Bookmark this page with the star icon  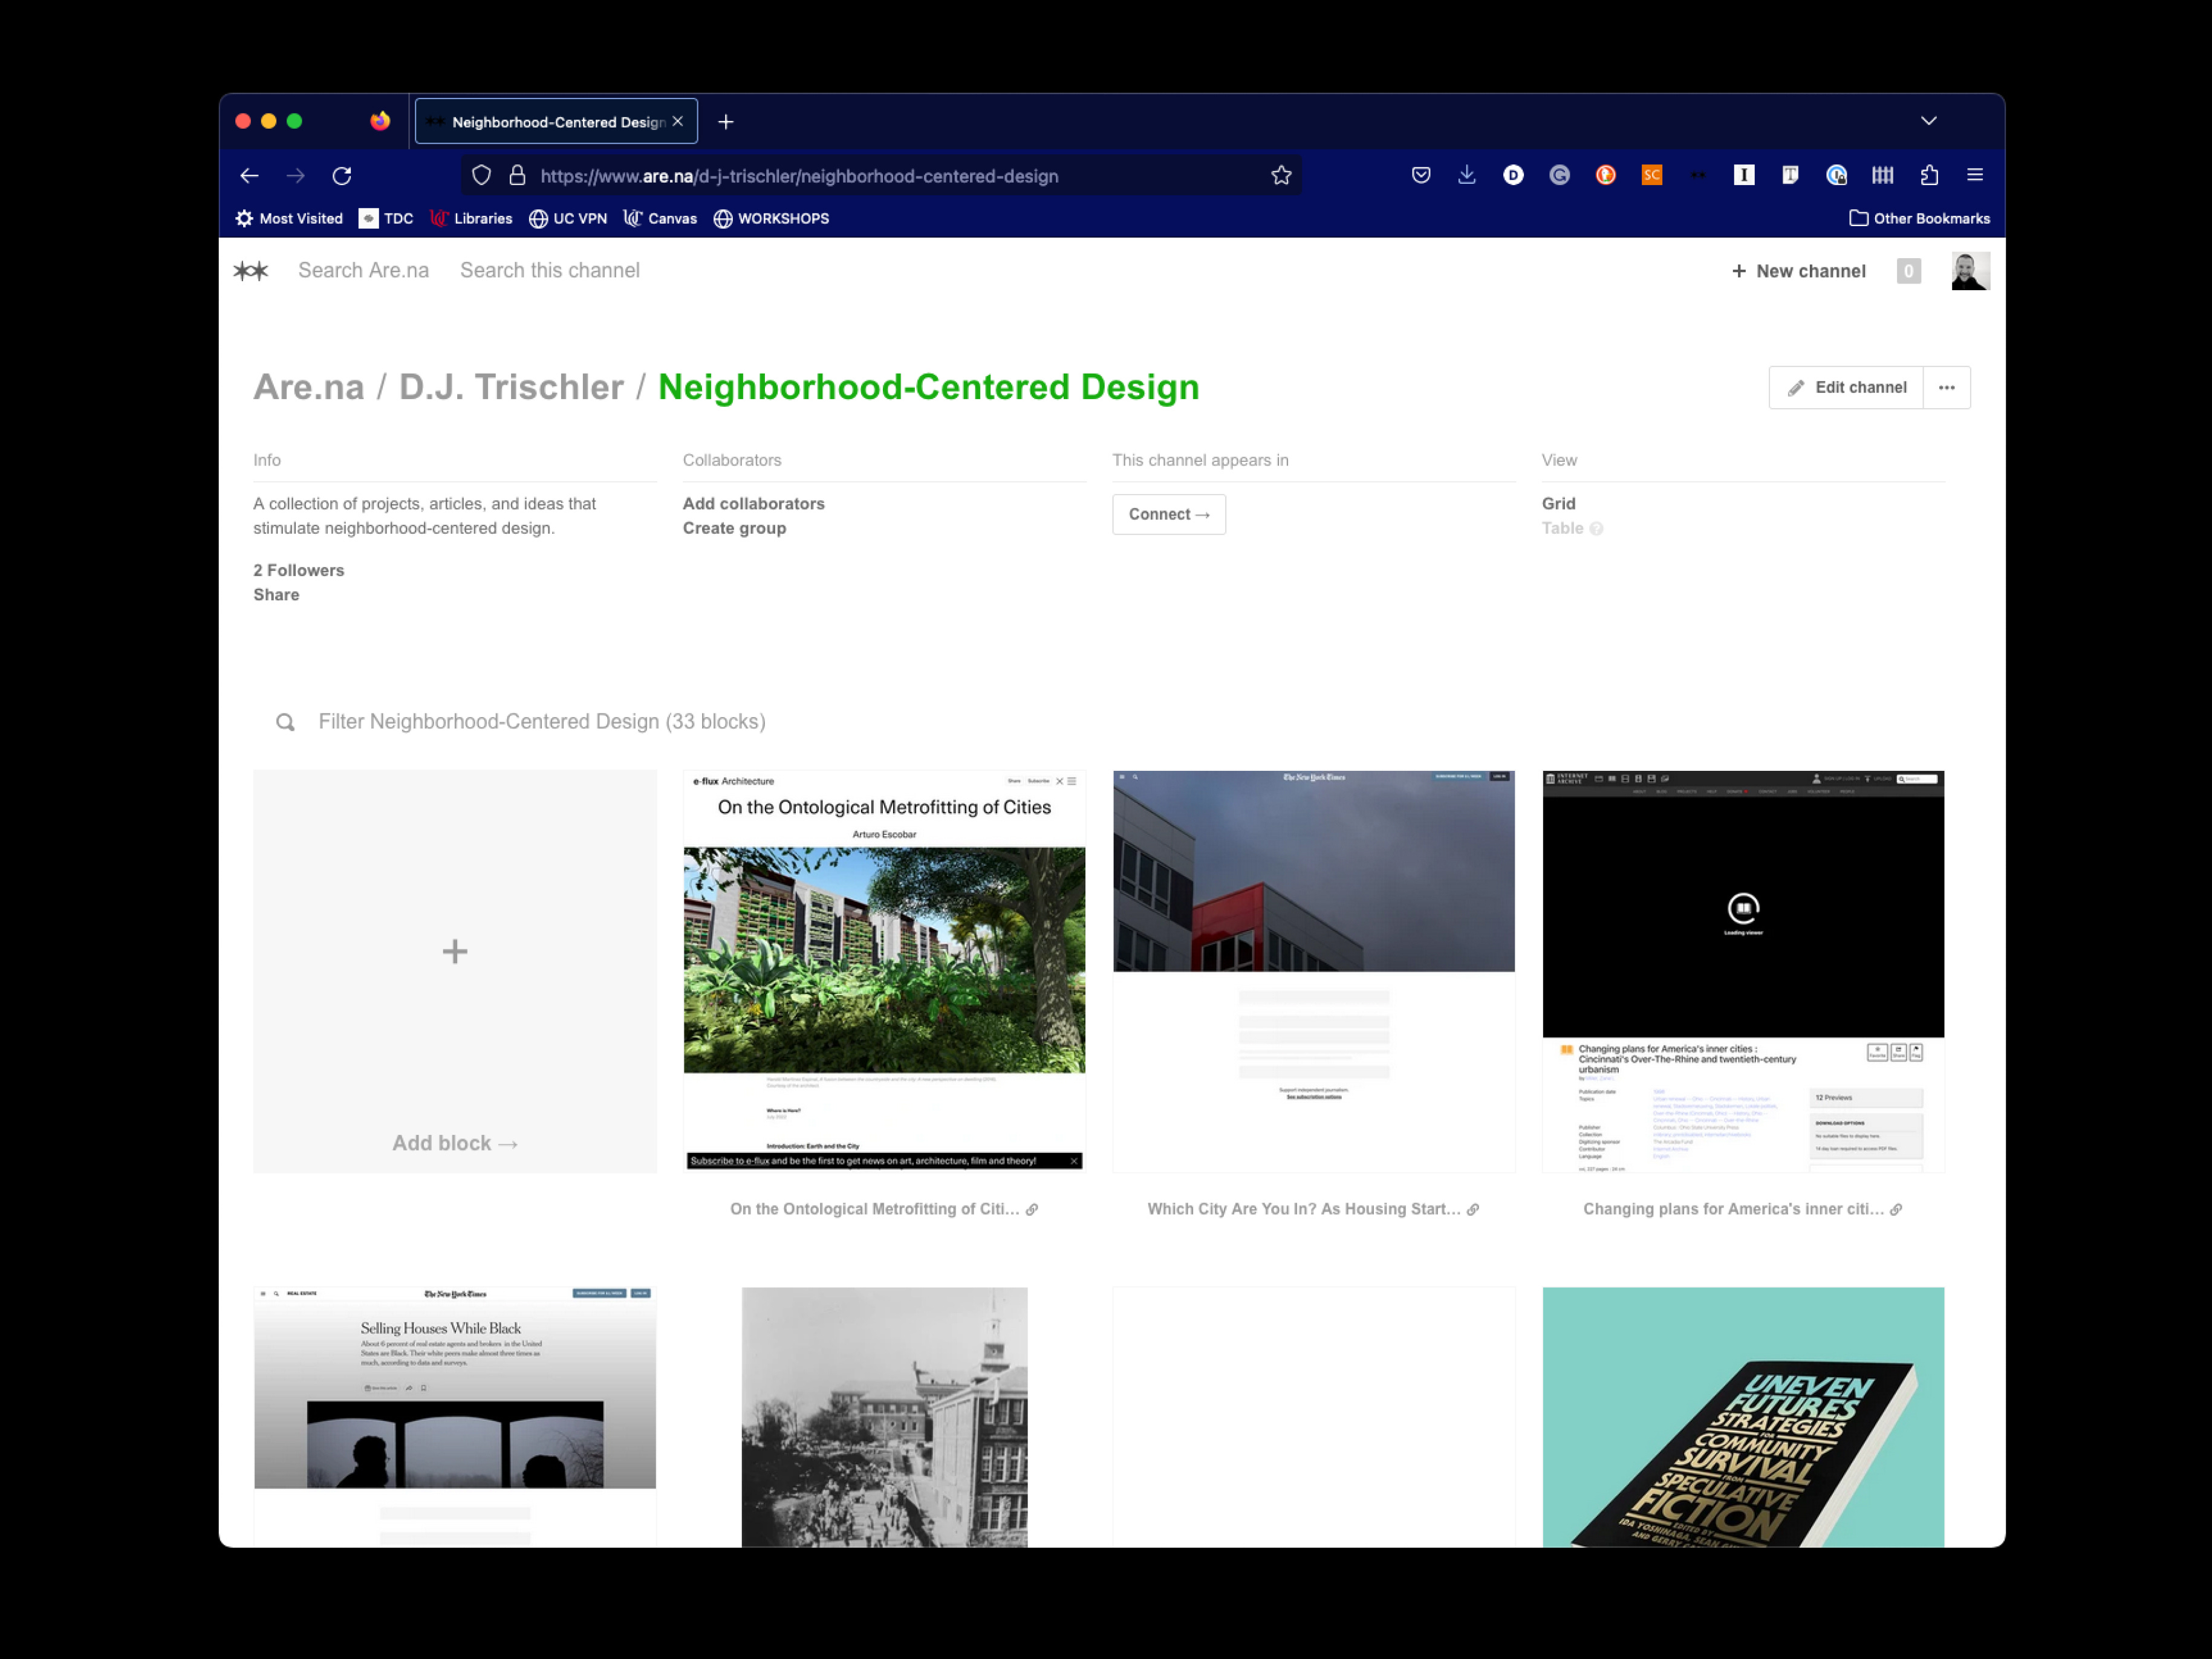tap(1281, 176)
